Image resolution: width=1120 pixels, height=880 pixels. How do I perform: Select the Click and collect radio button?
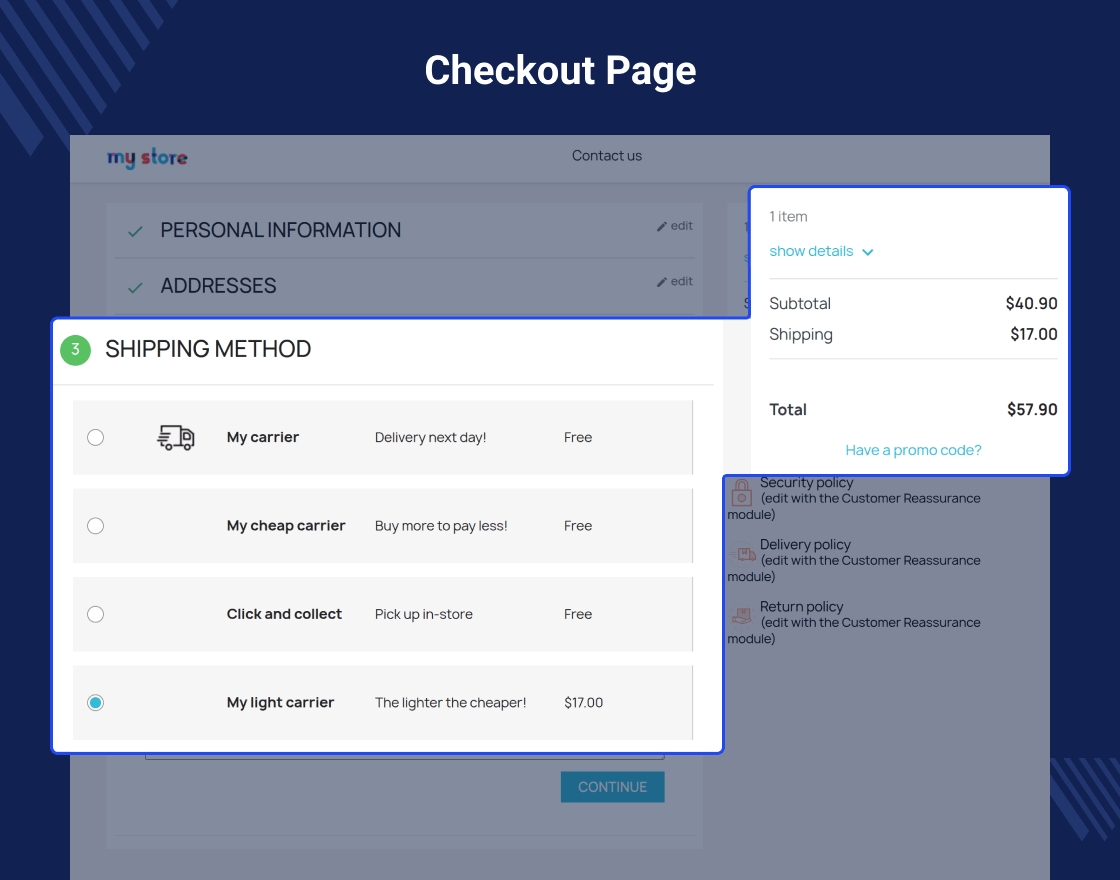pyautogui.click(x=96, y=614)
